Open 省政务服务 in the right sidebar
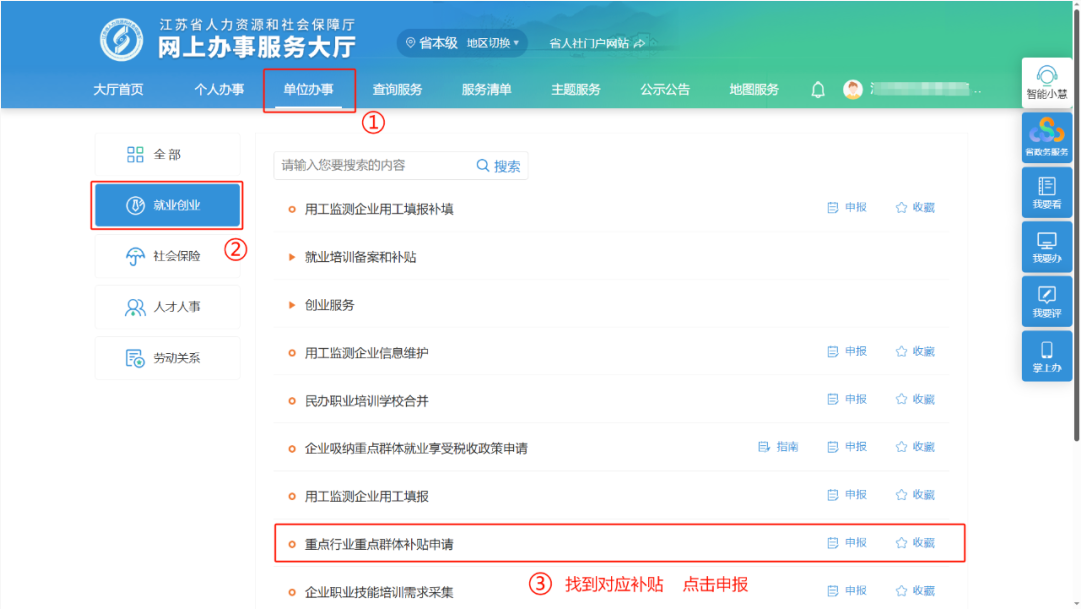The height and width of the screenshot is (609, 1081). 1047,137
